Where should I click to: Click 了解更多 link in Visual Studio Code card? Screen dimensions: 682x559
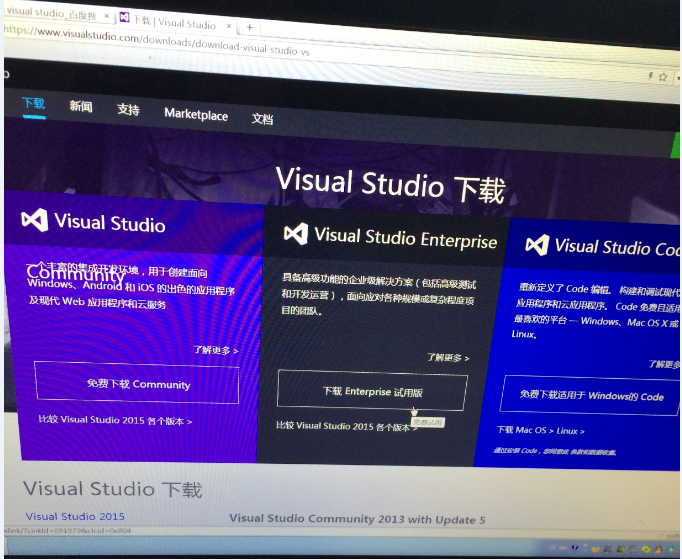tap(665, 364)
